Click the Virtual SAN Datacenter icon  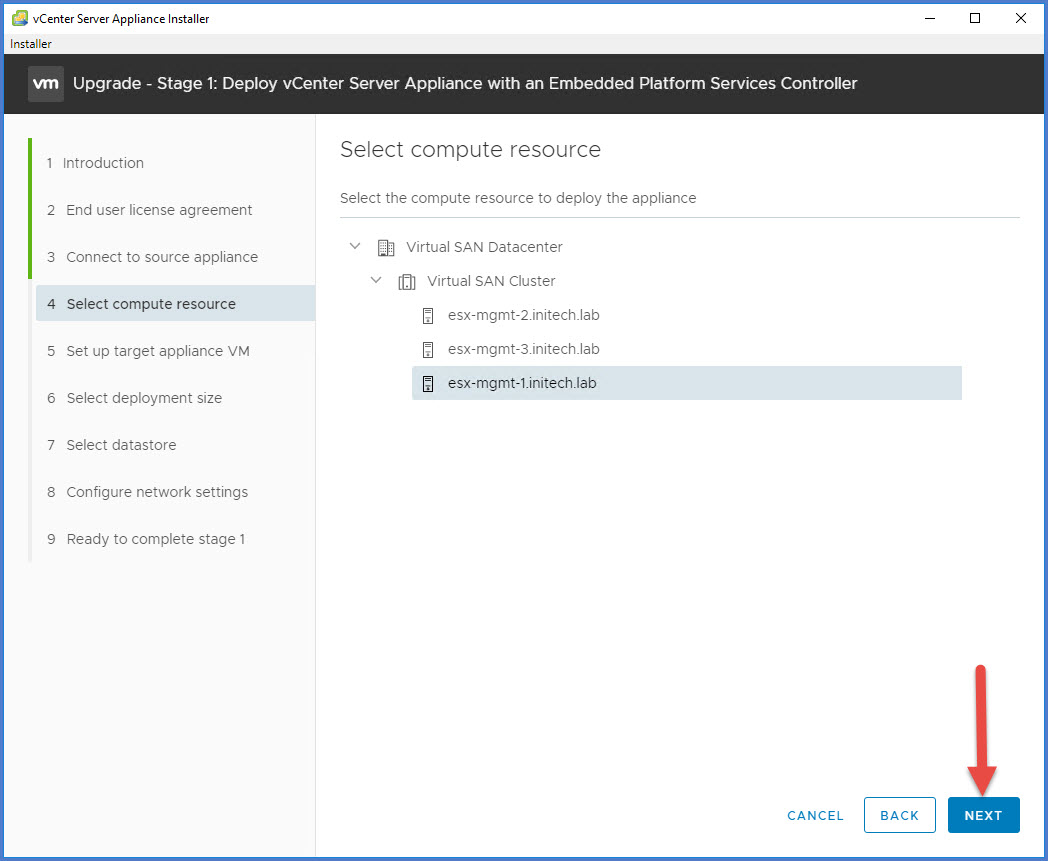385,247
